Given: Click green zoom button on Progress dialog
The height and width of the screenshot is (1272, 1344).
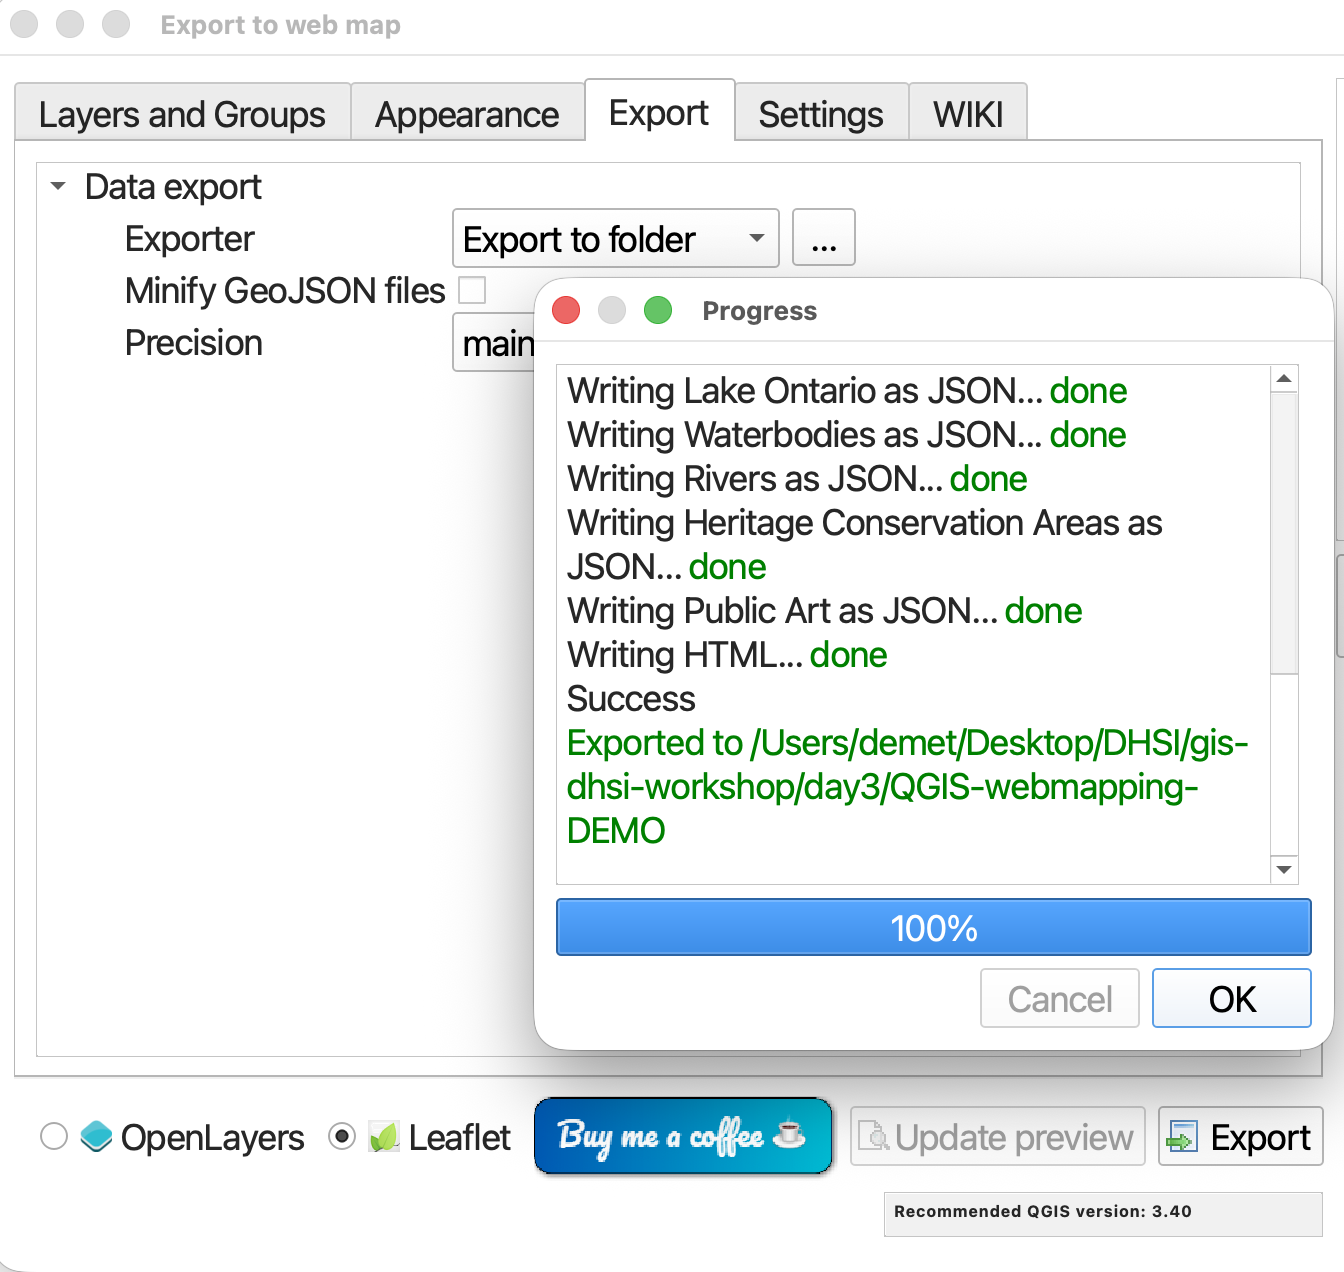Looking at the screenshot, I should coord(658,311).
